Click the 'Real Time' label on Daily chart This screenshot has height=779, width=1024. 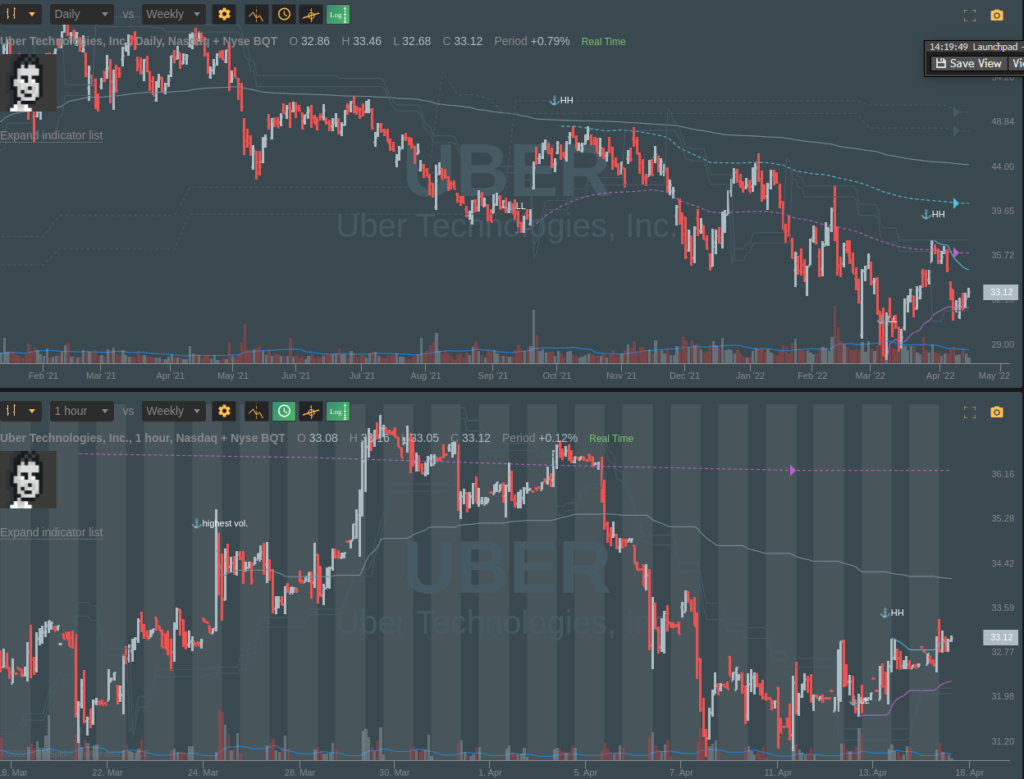coord(603,41)
